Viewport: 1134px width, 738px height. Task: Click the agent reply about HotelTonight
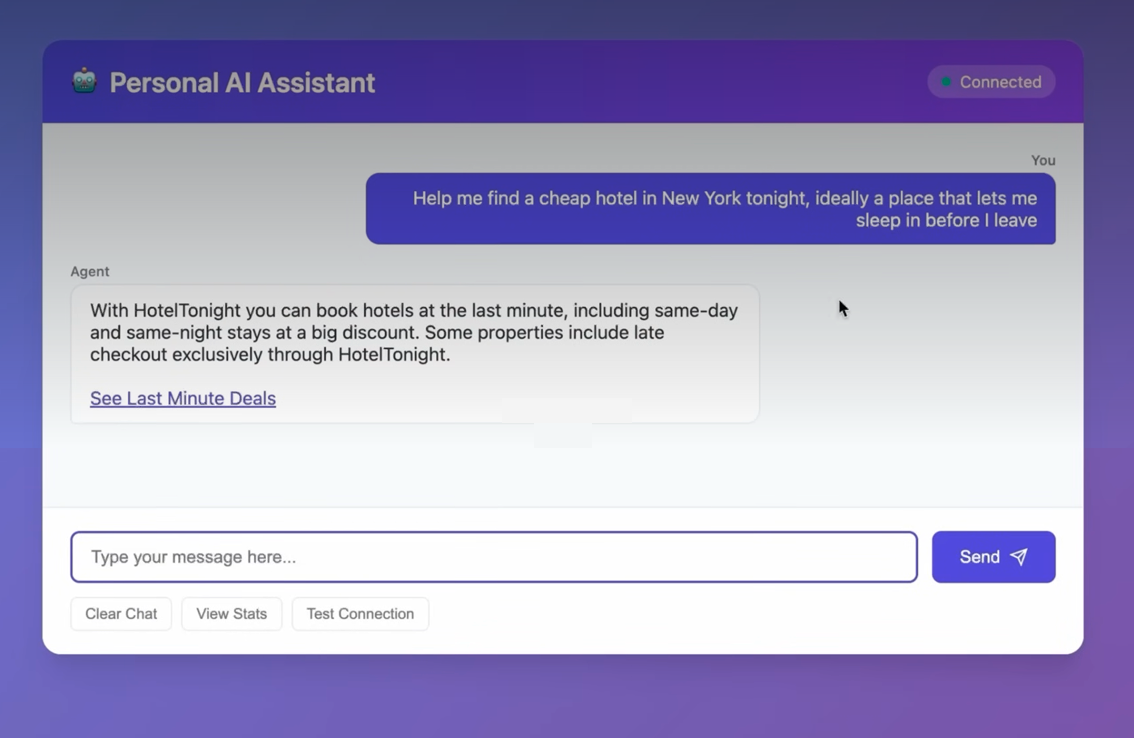(414, 333)
